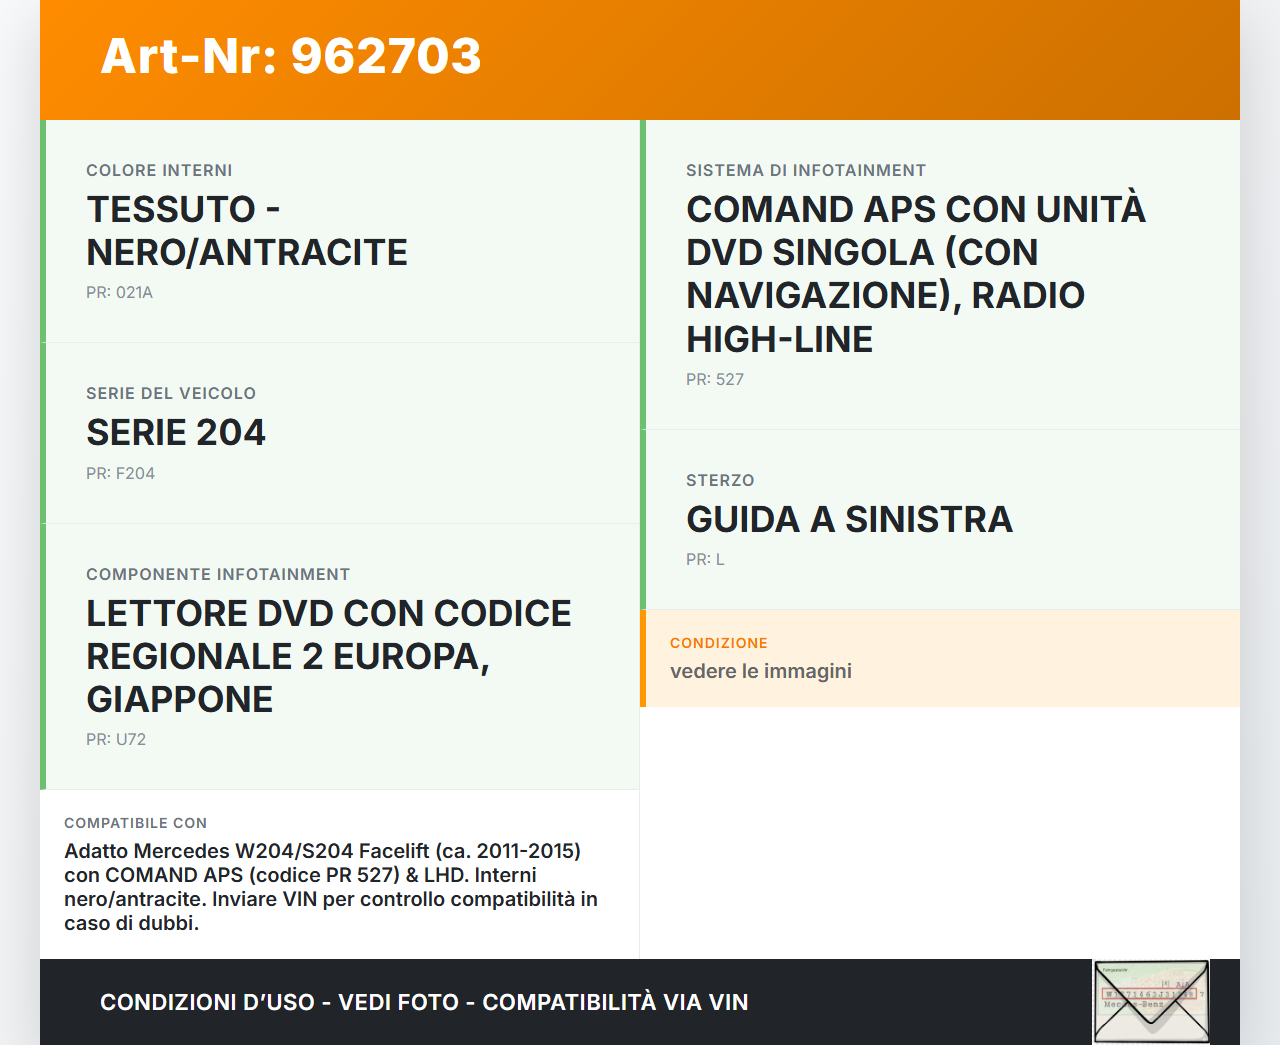Select the STERZO label
This screenshot has height=1046, width=1280.
click(x=720, y=481)
